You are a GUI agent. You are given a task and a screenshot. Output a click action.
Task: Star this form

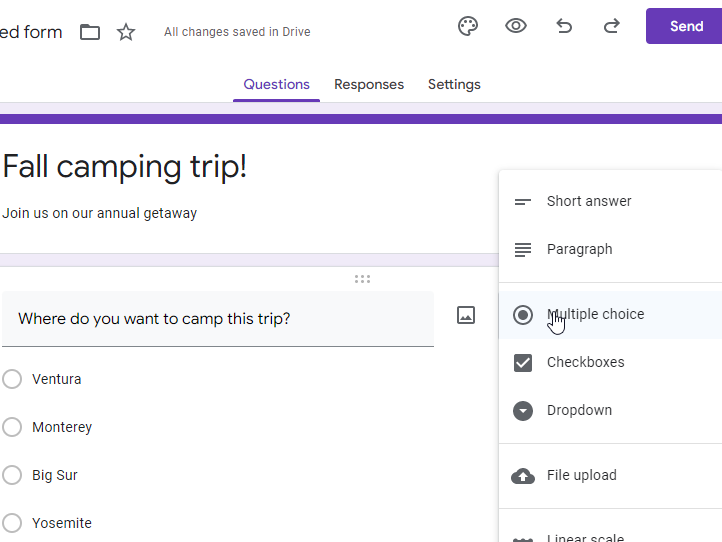point(126,32)
